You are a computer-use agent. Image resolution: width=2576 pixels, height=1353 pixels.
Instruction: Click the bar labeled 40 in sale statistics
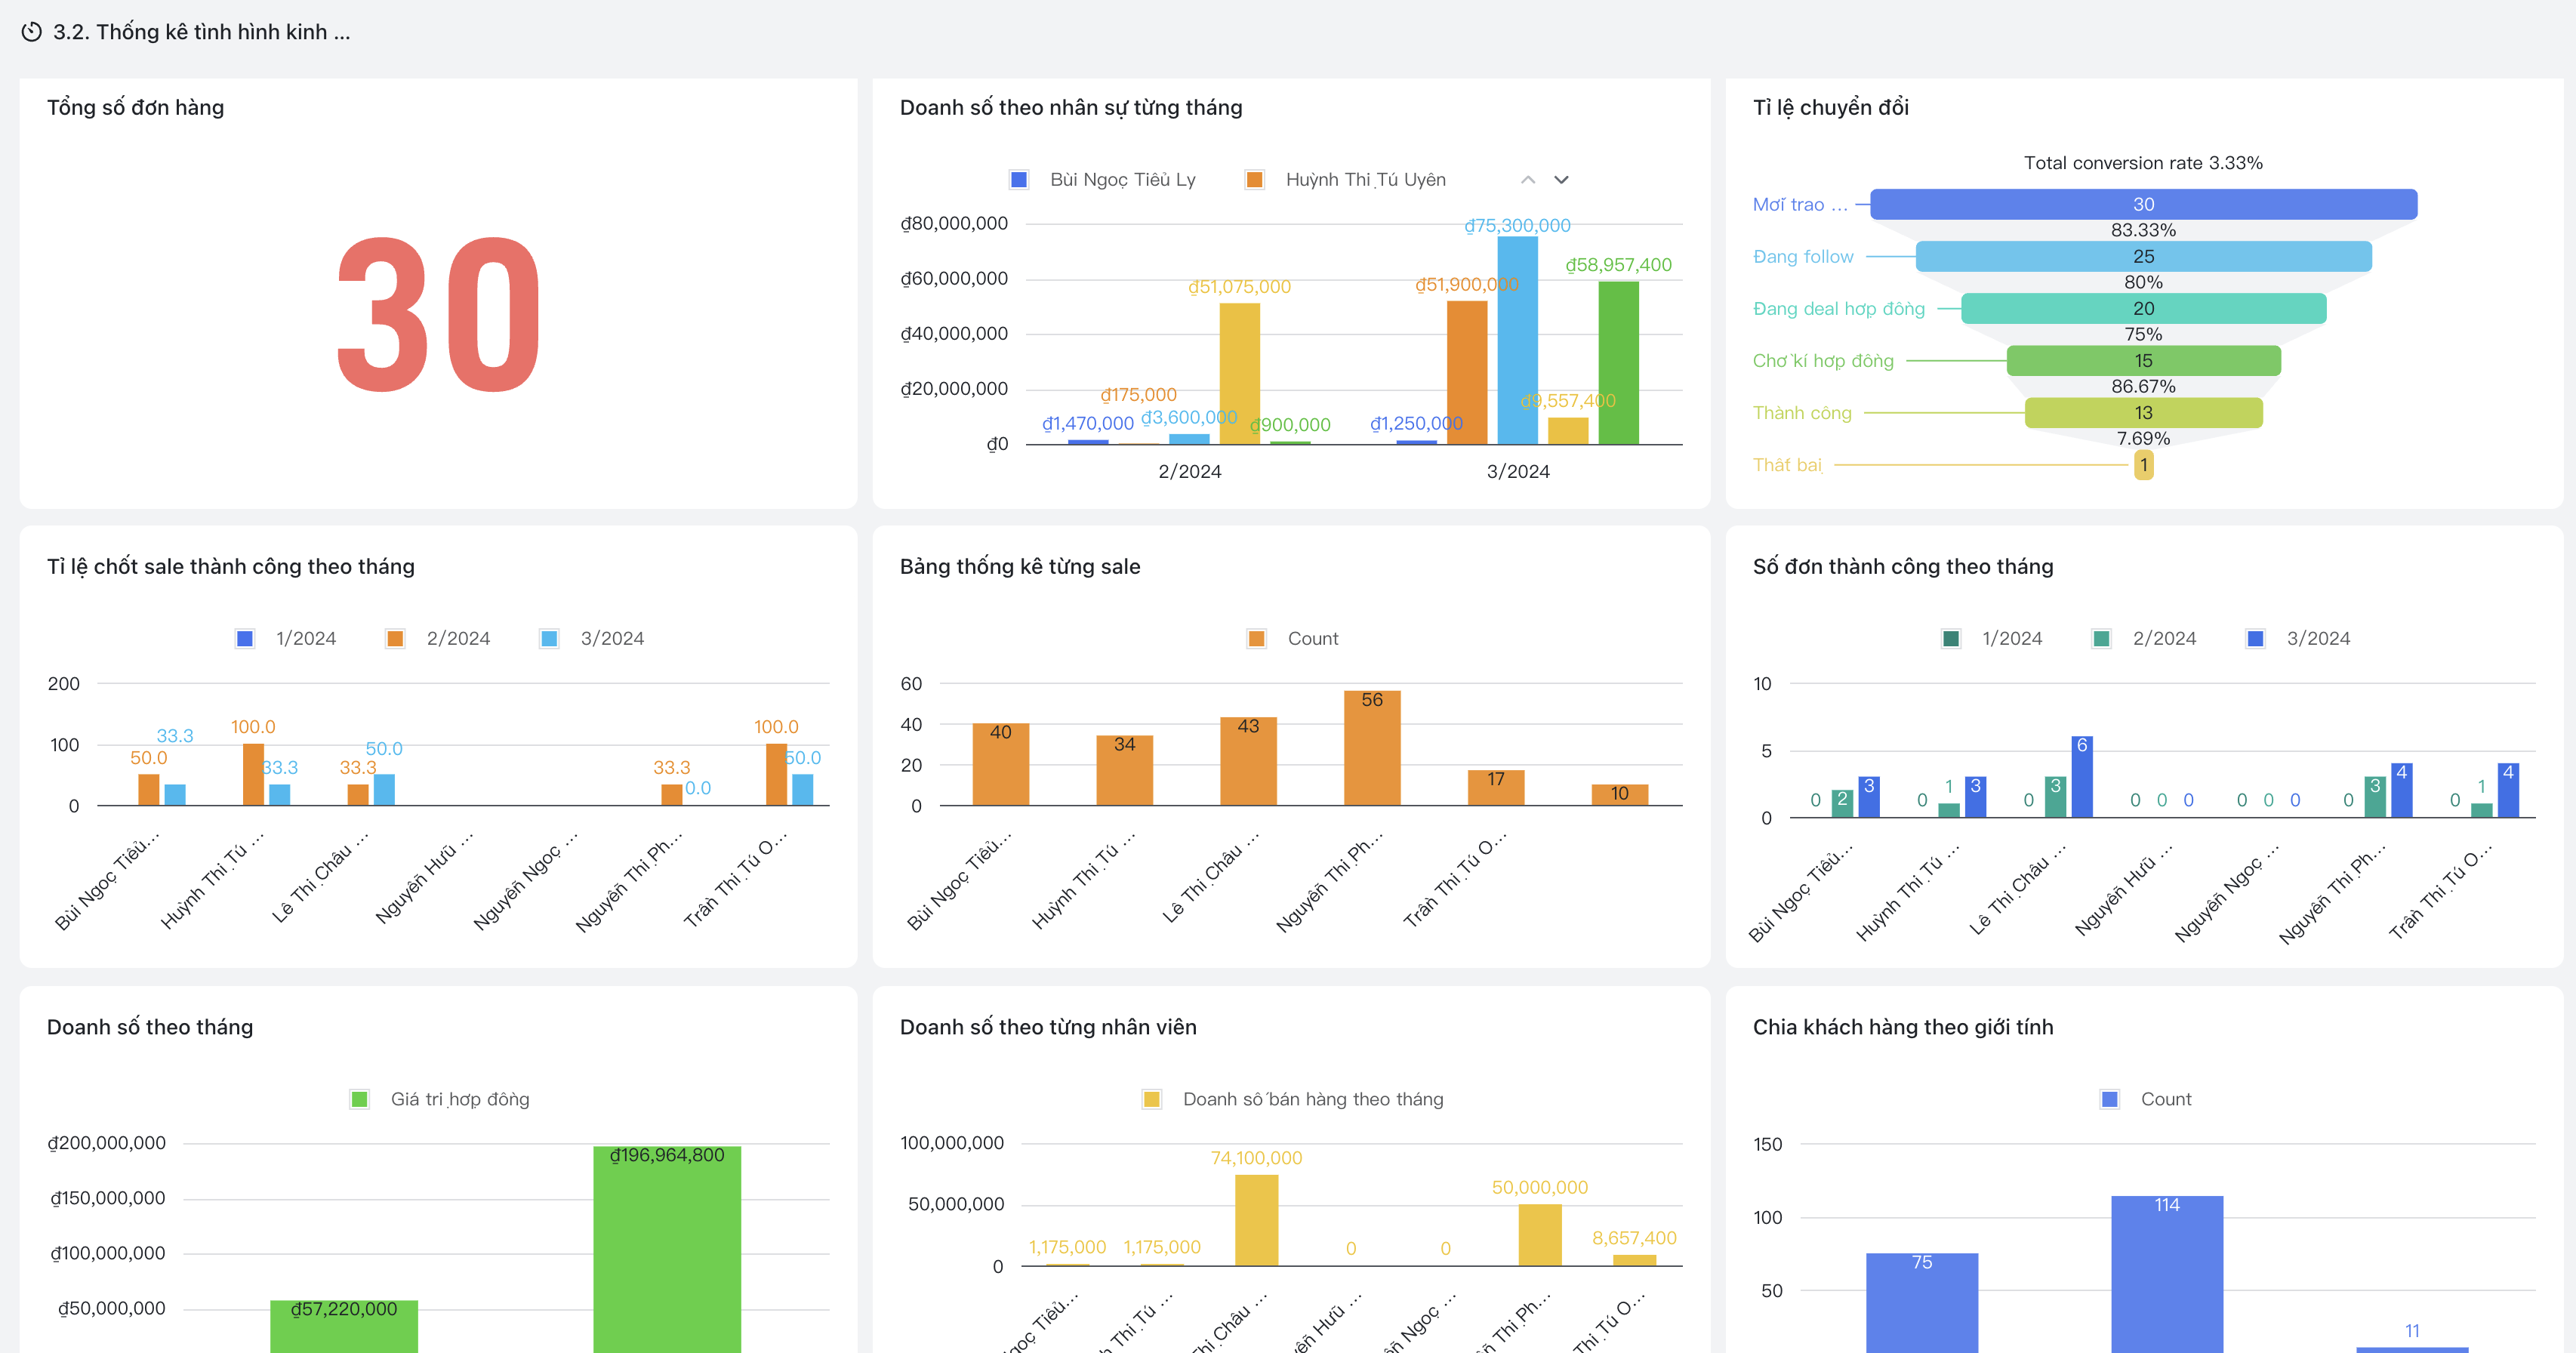[x=1000, y=764]
